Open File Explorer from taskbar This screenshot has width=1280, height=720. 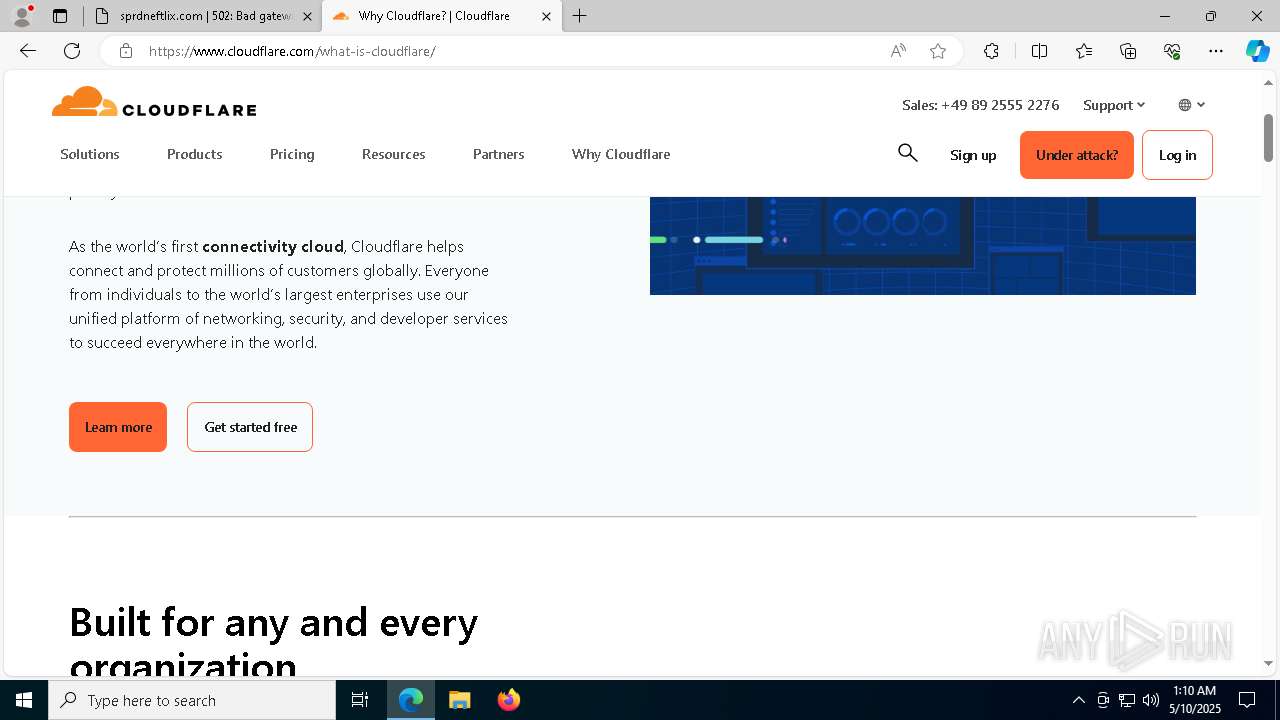tap(459, 700)
